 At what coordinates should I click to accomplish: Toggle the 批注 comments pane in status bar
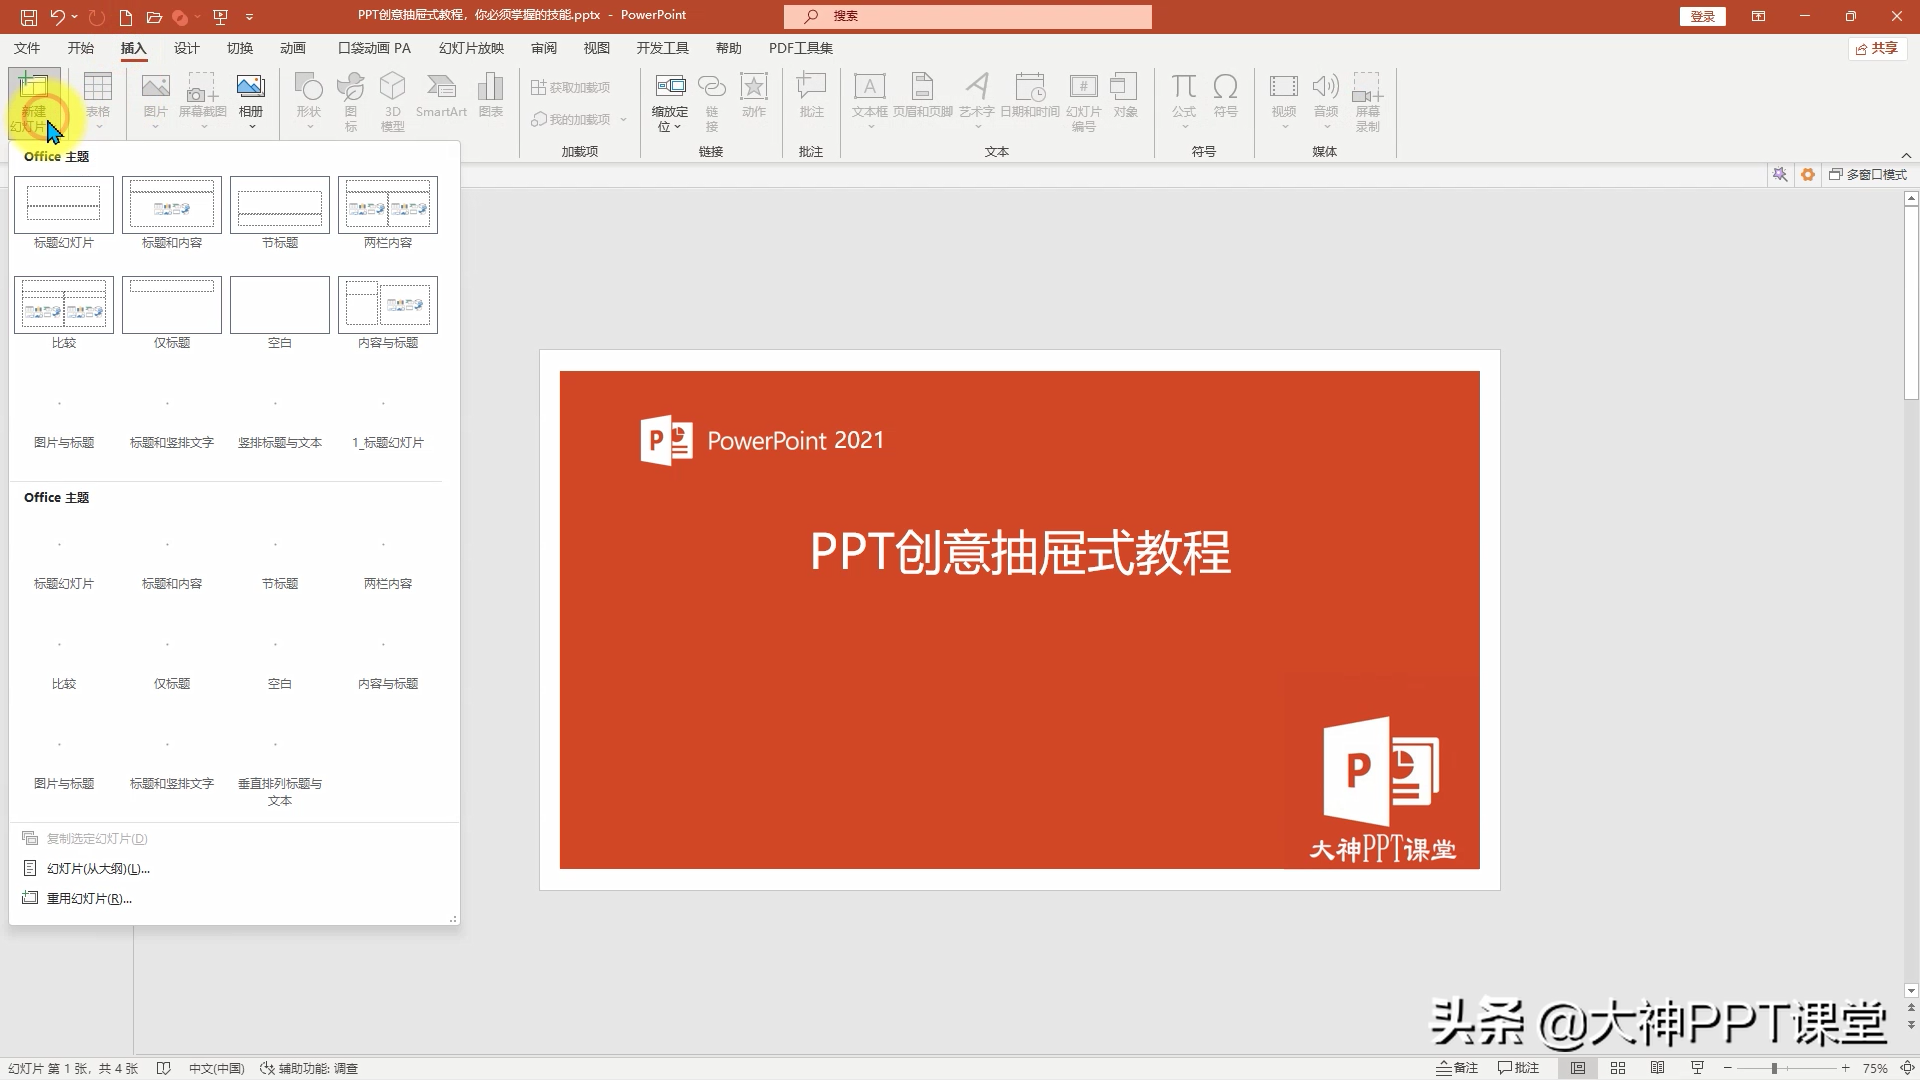(x=1518, y=1068)
